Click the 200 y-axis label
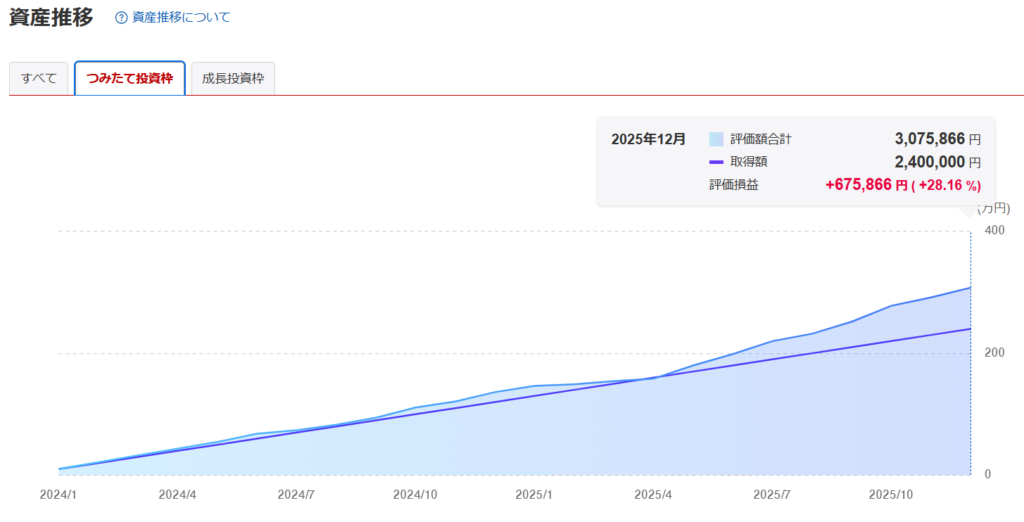1024x522 pixels. [994, 353]
